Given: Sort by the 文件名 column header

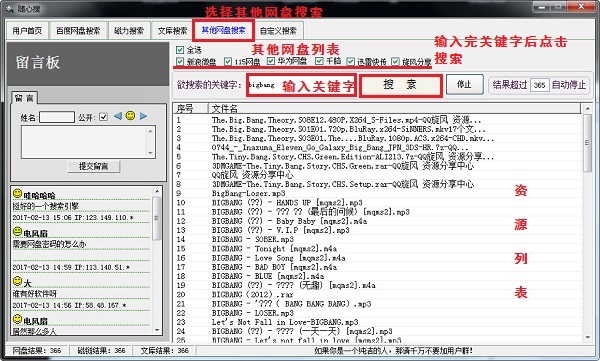Looking at the screenshot, I should click(x=394, y=108).
